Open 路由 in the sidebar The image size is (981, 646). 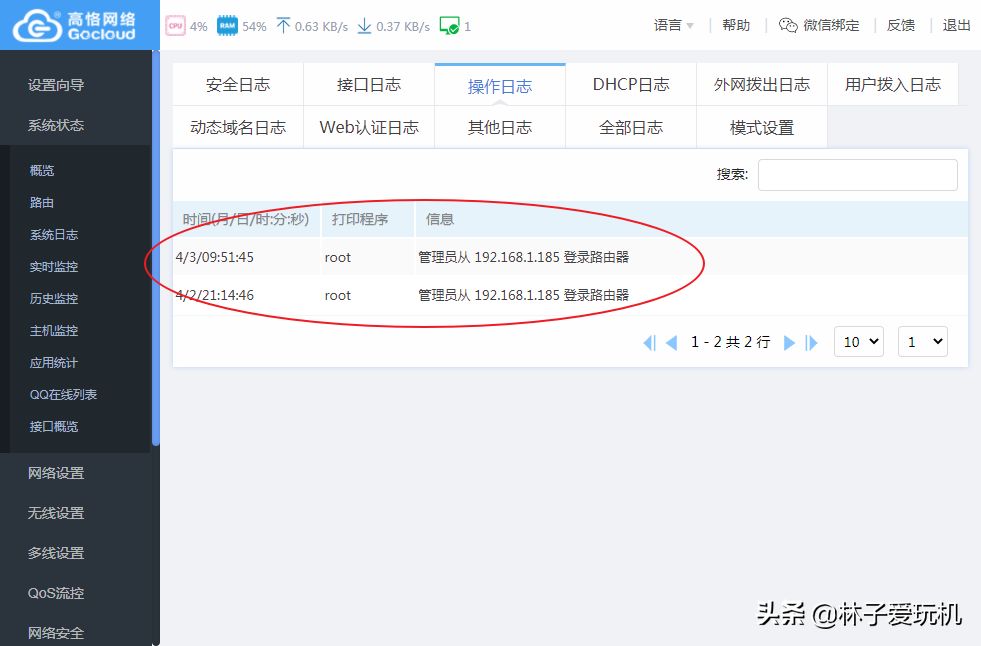[x=42, y=203]
